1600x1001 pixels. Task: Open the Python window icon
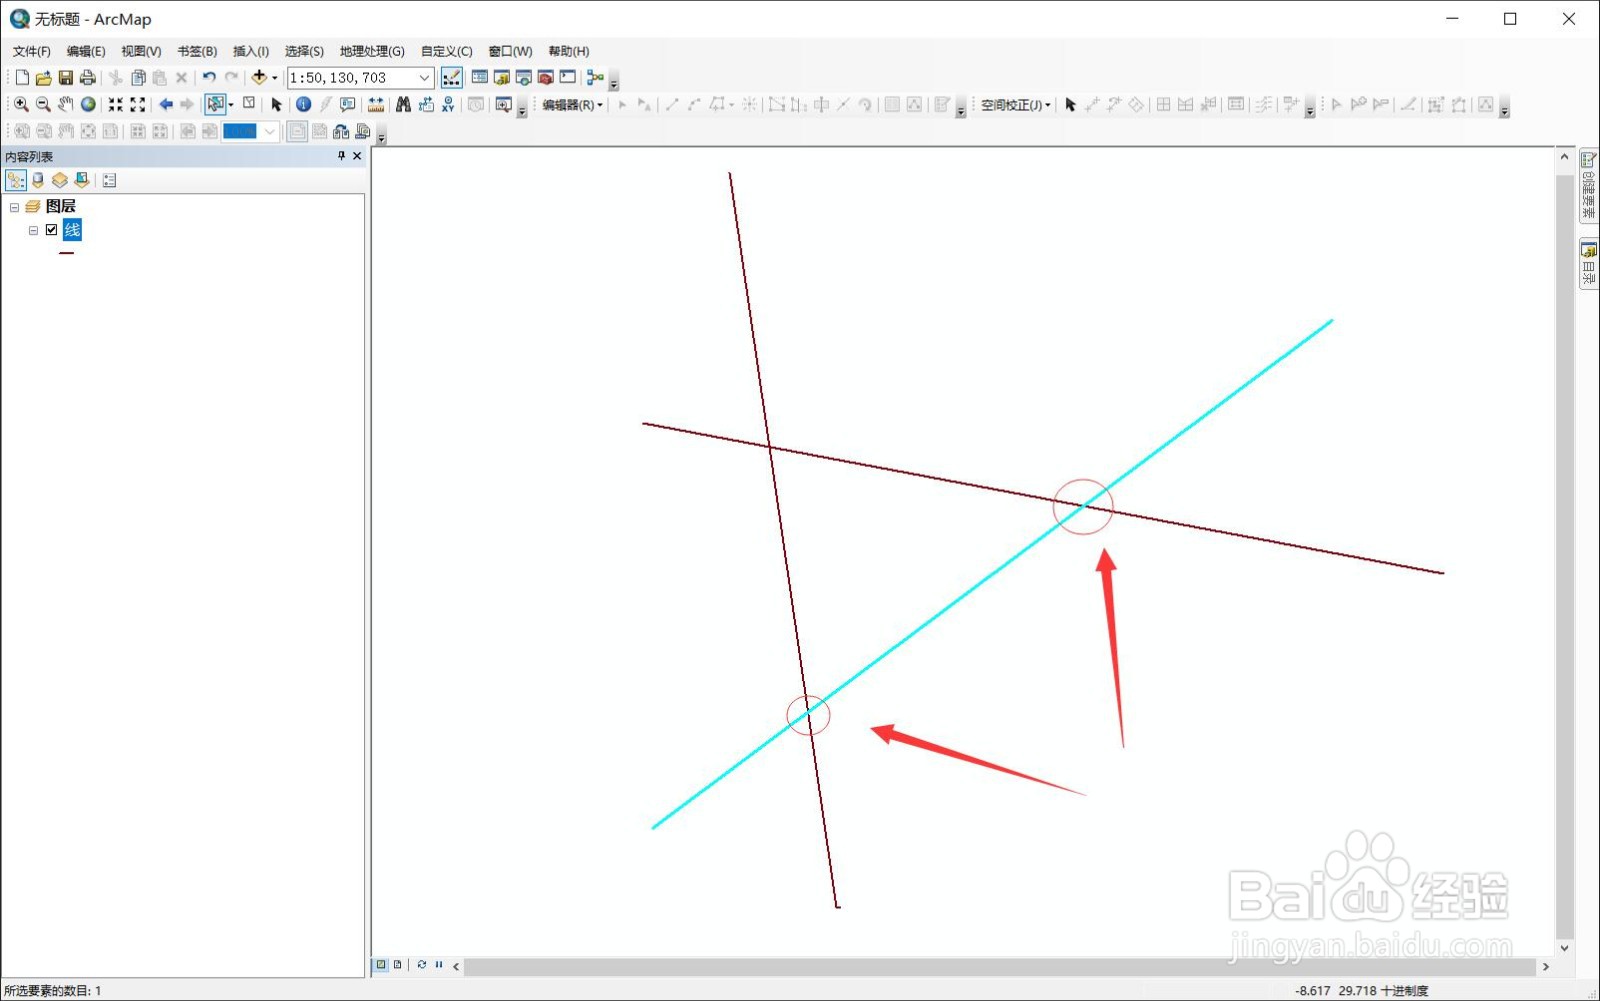pyautogui.click(x=568, y=78)
